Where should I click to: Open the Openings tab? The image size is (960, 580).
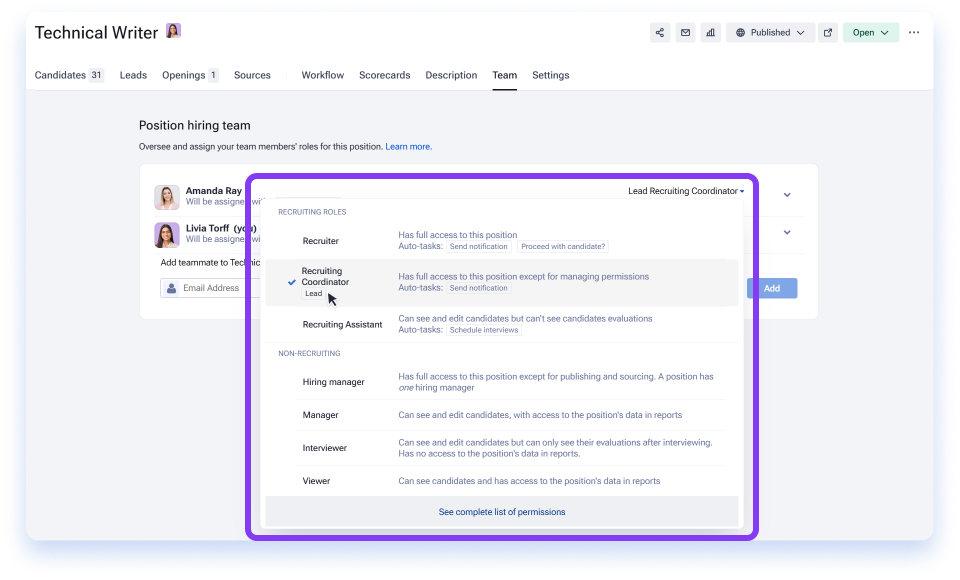190,75
